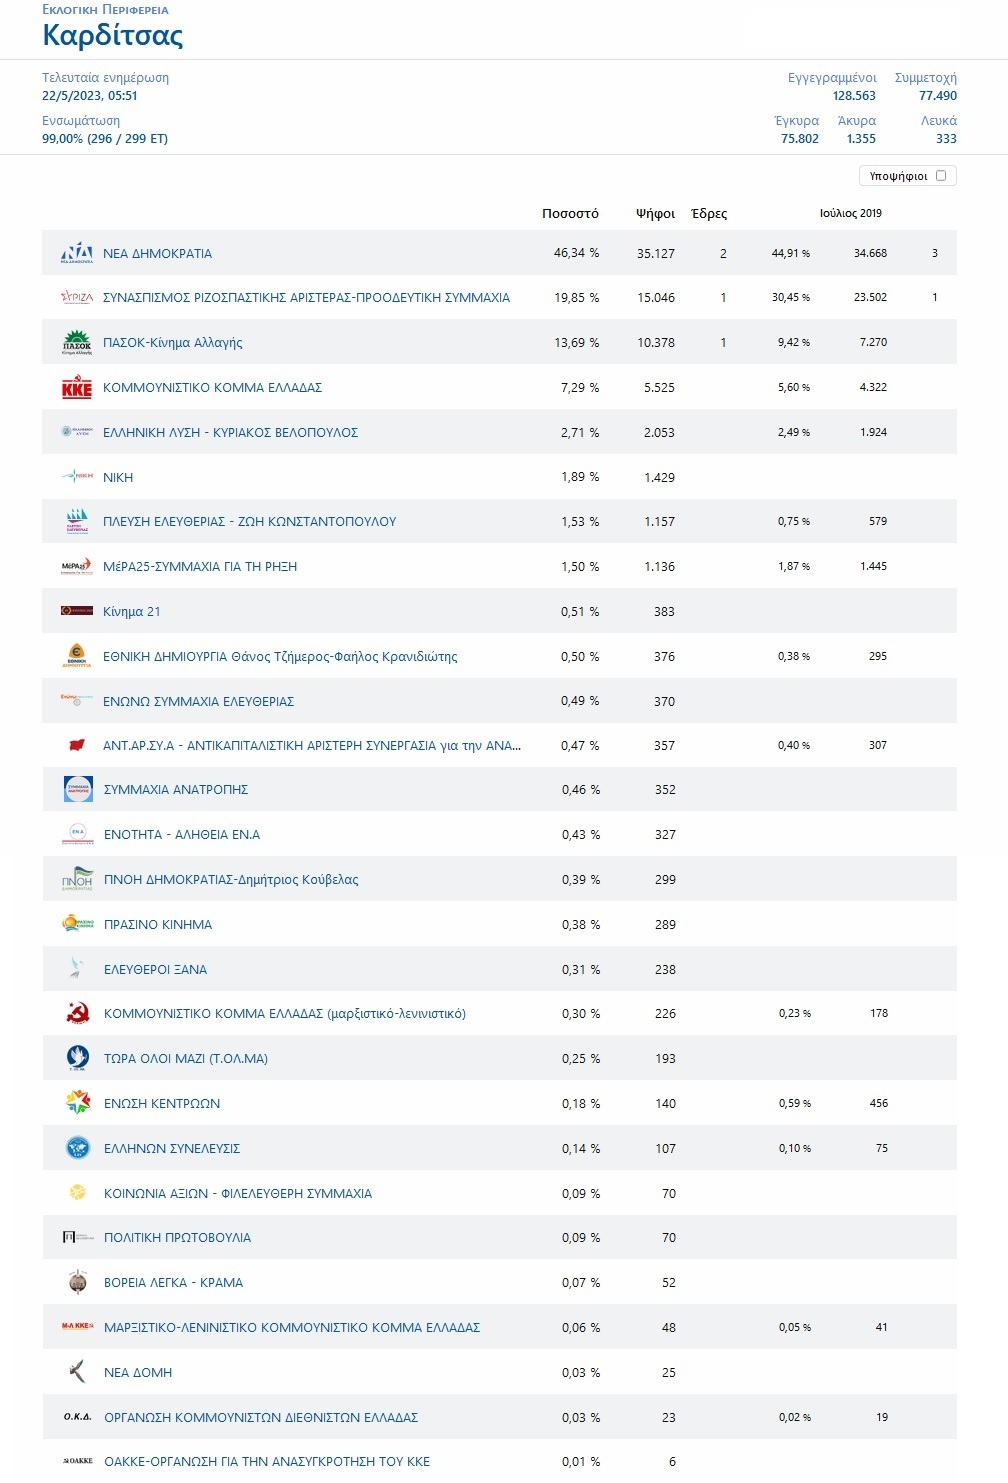
Task: Open the ΠΑΣΟΚ-Κίνημα Αλλαγής link
Action: (x=173, y=343)
